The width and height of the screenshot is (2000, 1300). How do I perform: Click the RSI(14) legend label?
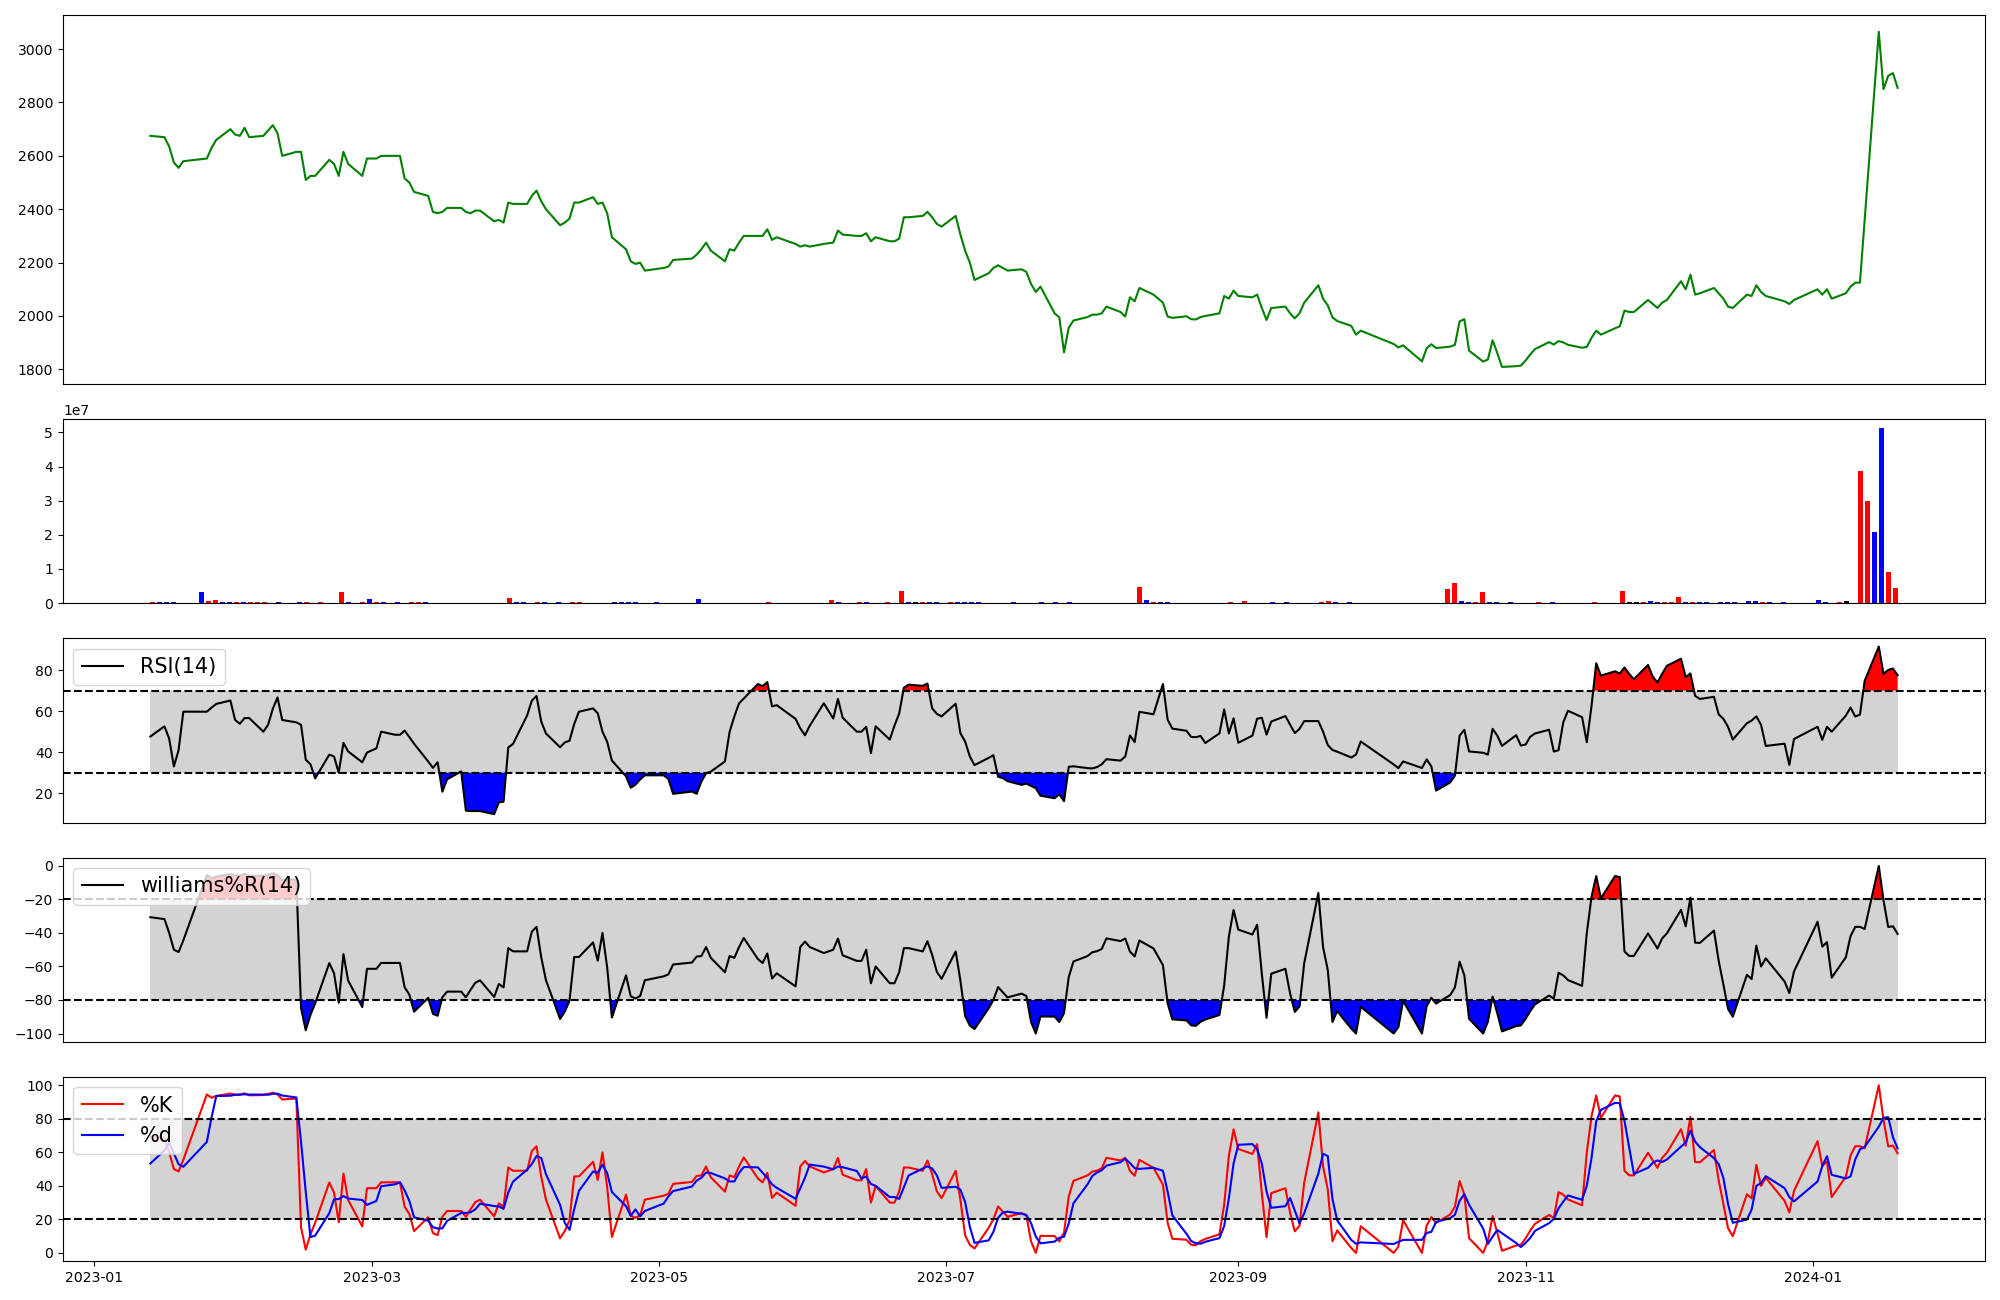(178, 666)
